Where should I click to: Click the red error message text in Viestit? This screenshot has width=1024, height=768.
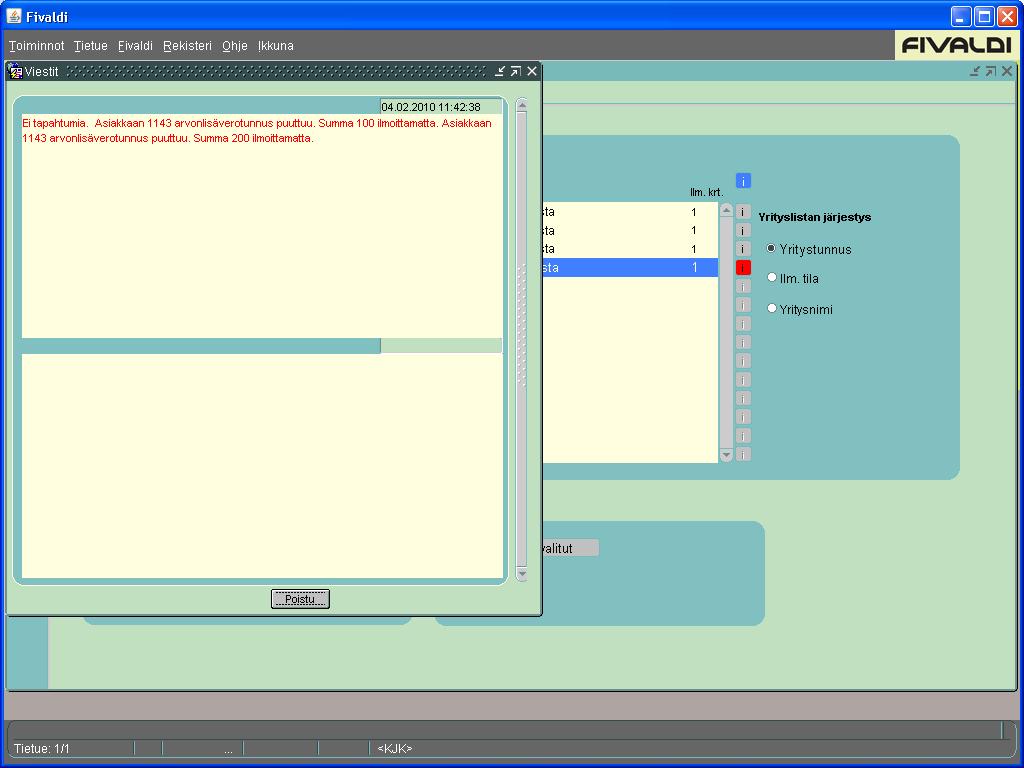click(x=257, y=131)
